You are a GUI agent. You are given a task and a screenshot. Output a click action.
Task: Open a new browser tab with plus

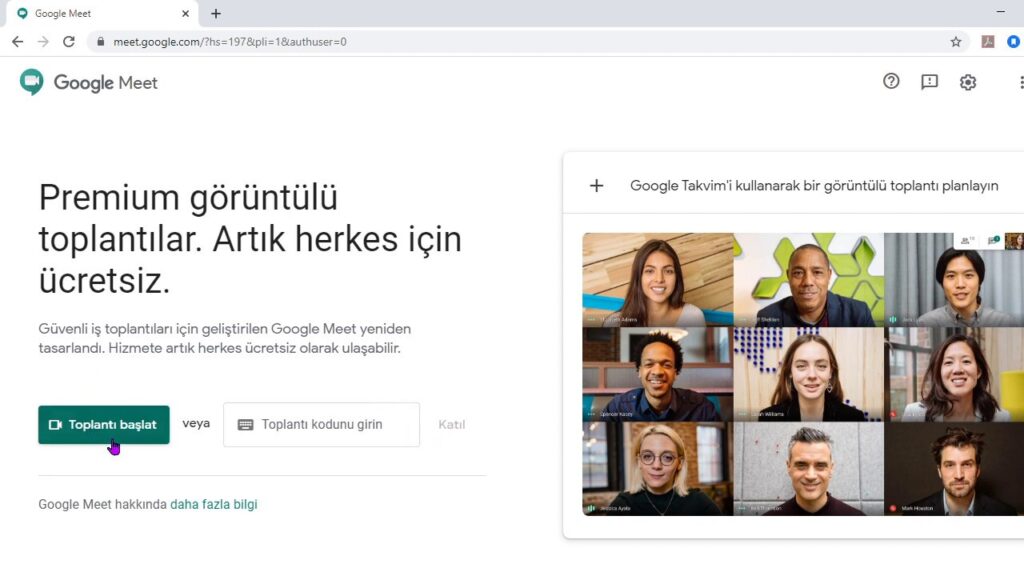click(x=216, y=13)
